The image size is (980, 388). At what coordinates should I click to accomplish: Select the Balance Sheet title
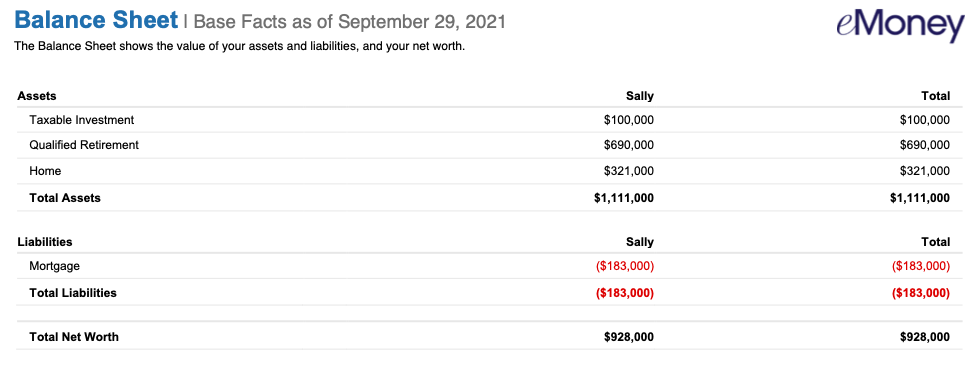point(96,21)
